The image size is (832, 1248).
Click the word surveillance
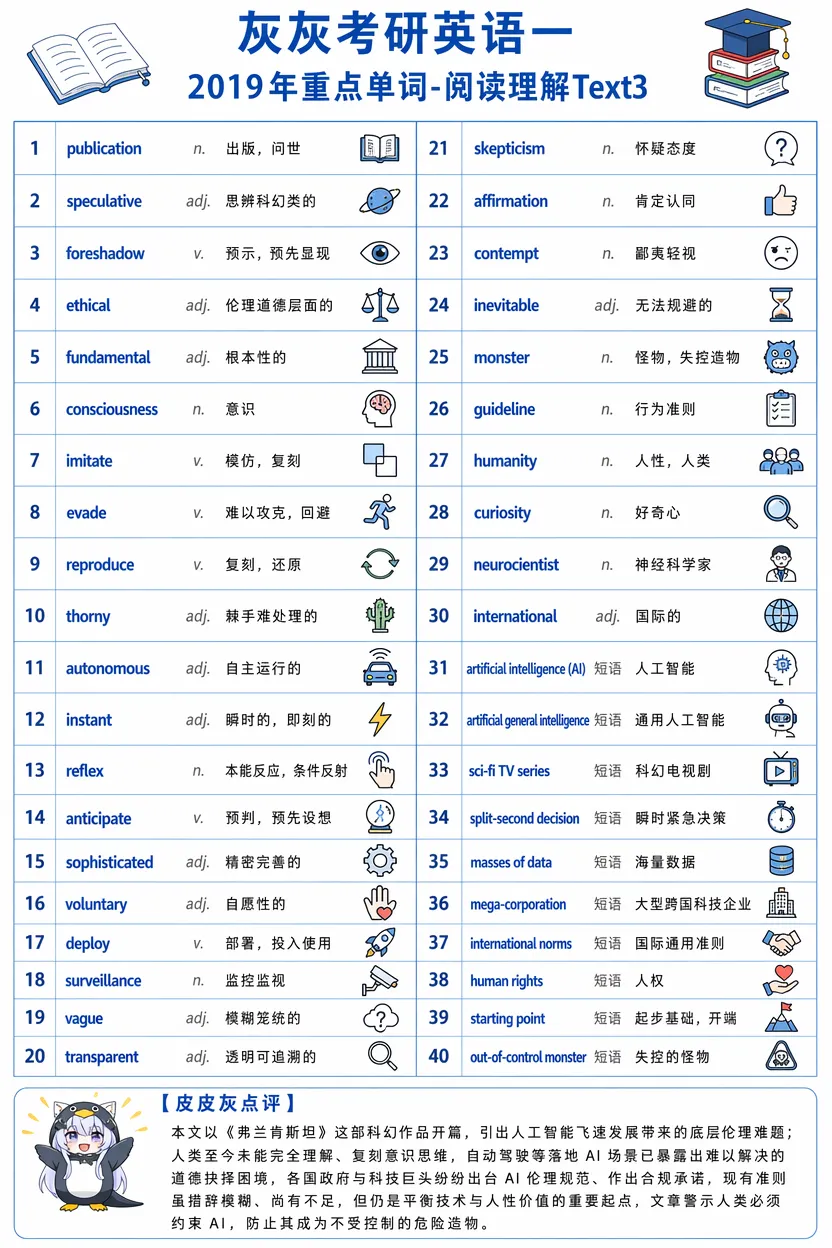coord(103,981)
